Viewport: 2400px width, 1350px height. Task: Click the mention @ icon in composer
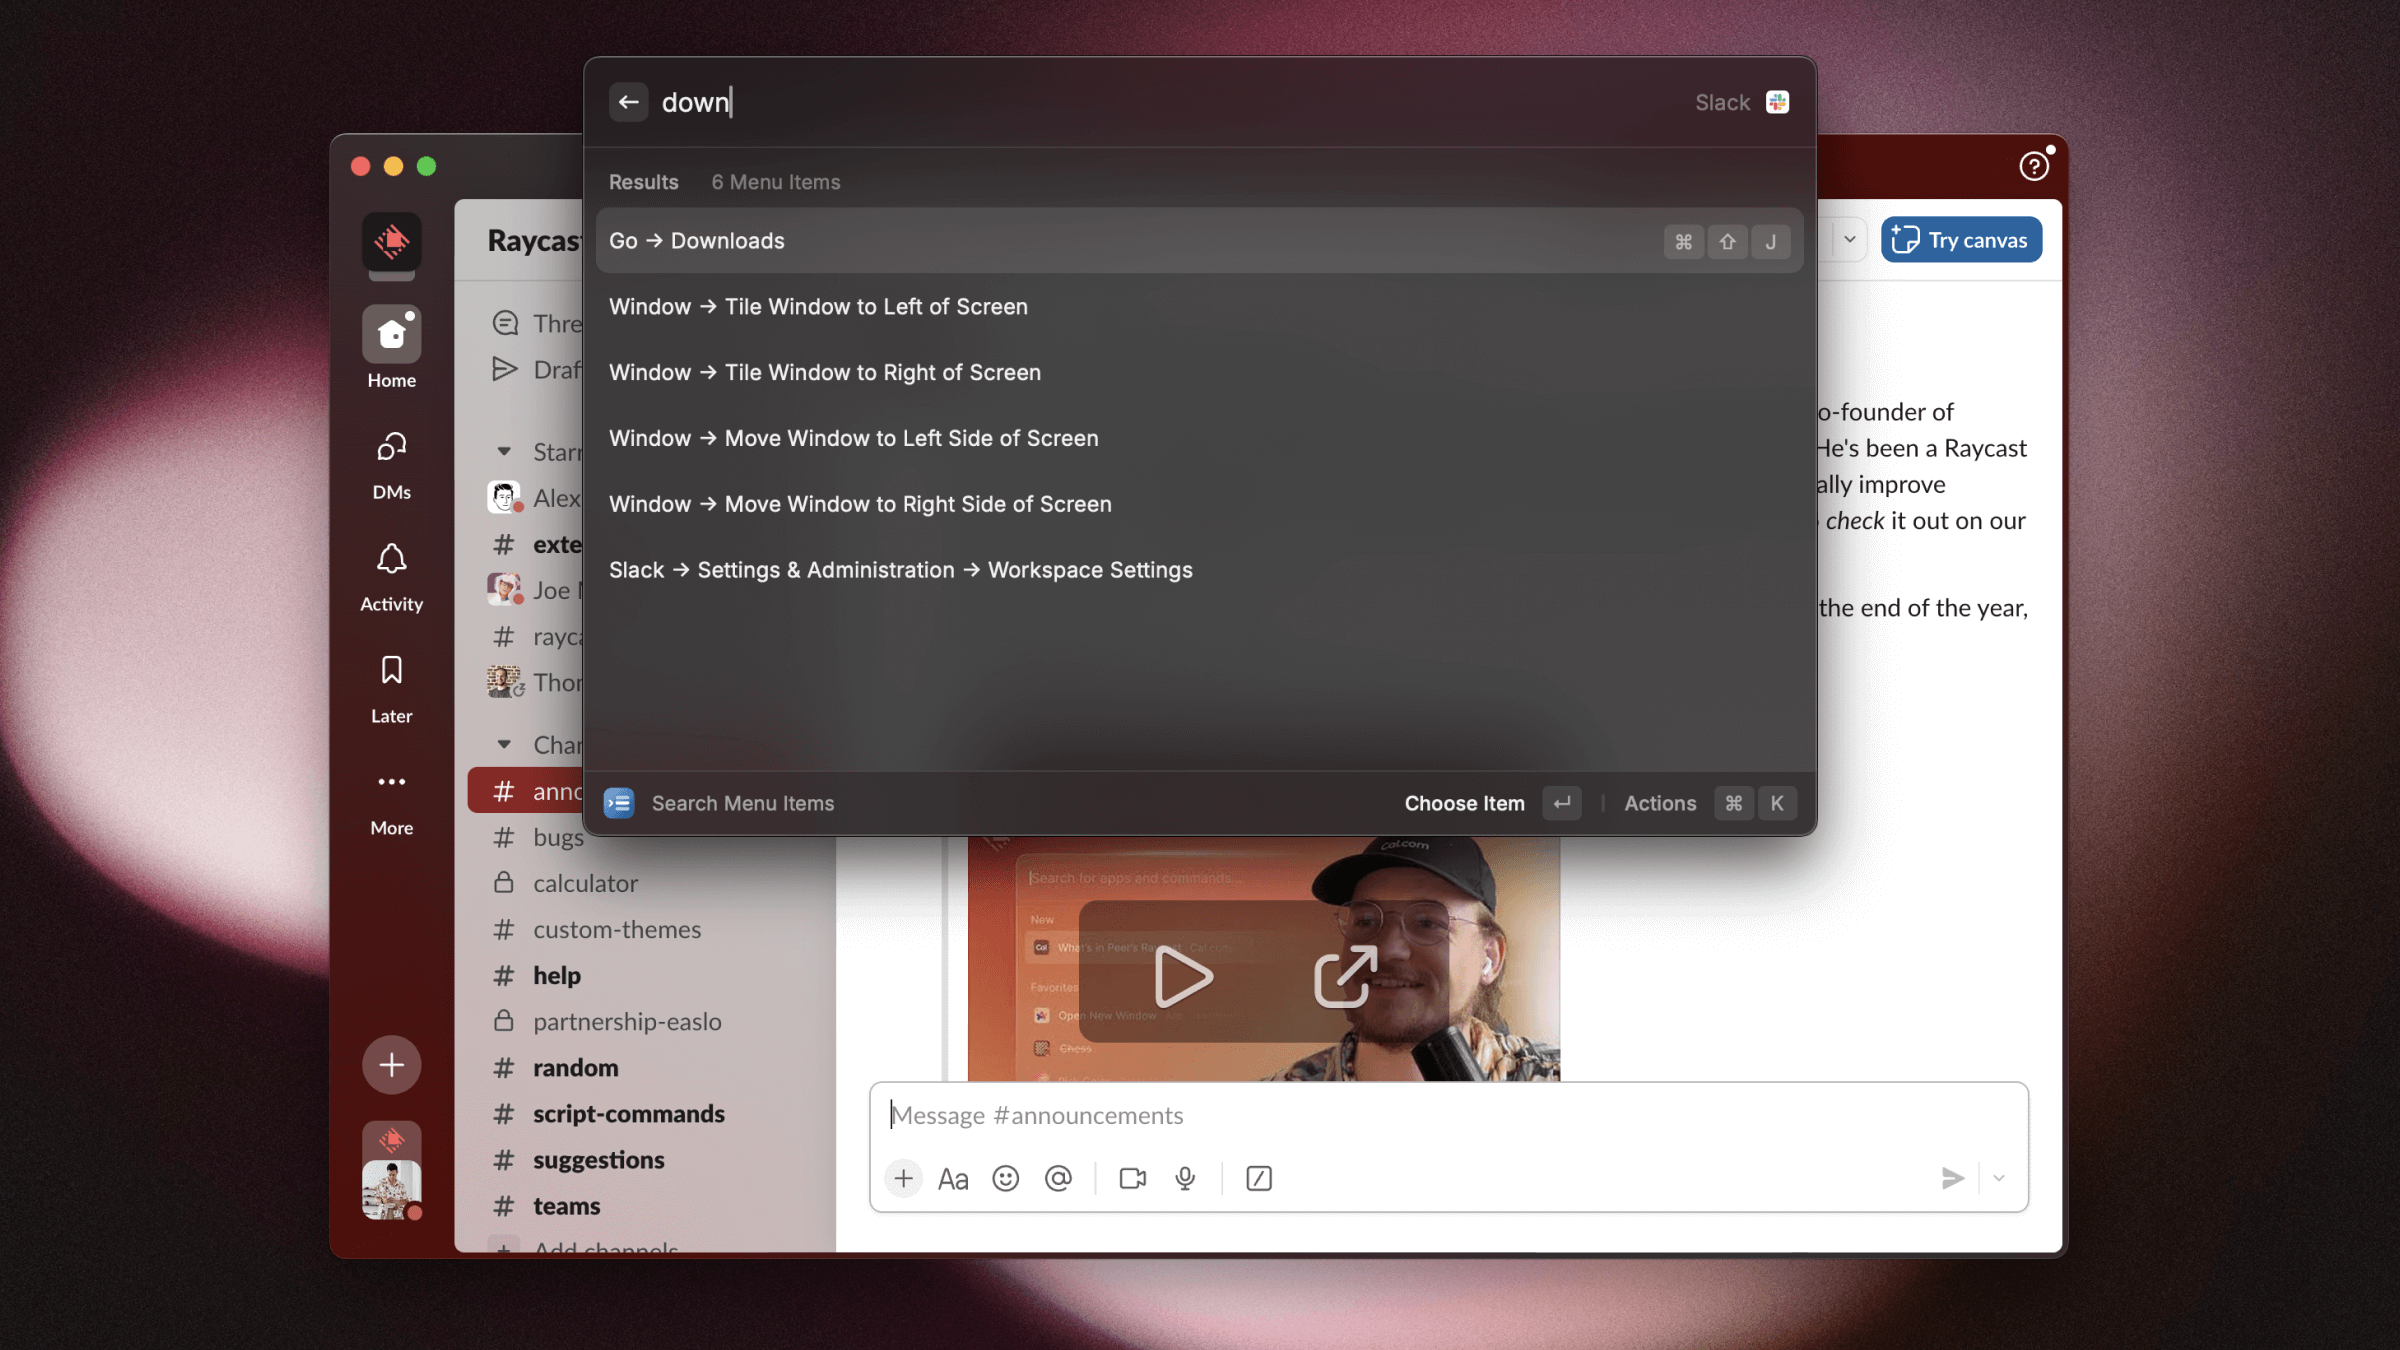pos(1058,1179)
